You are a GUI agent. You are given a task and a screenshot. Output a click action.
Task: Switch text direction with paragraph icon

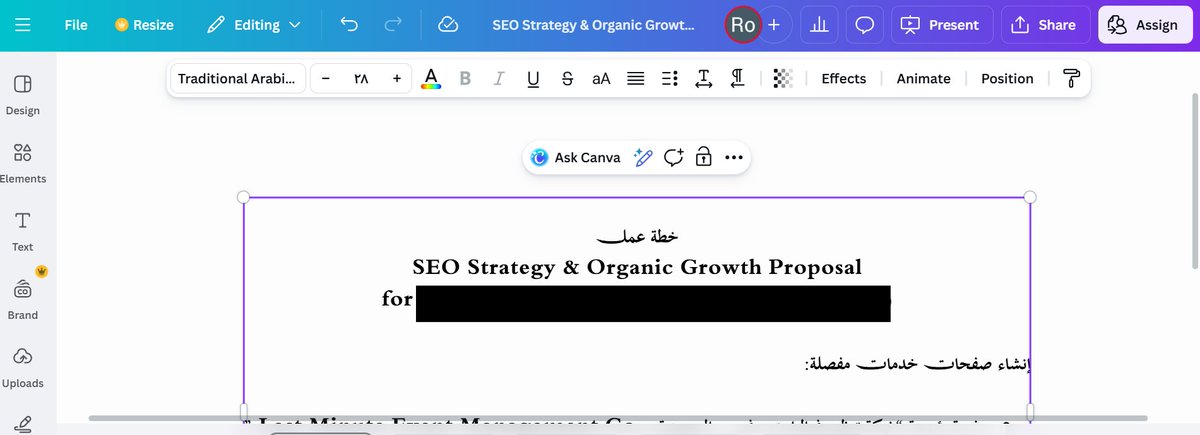(737, 78)
